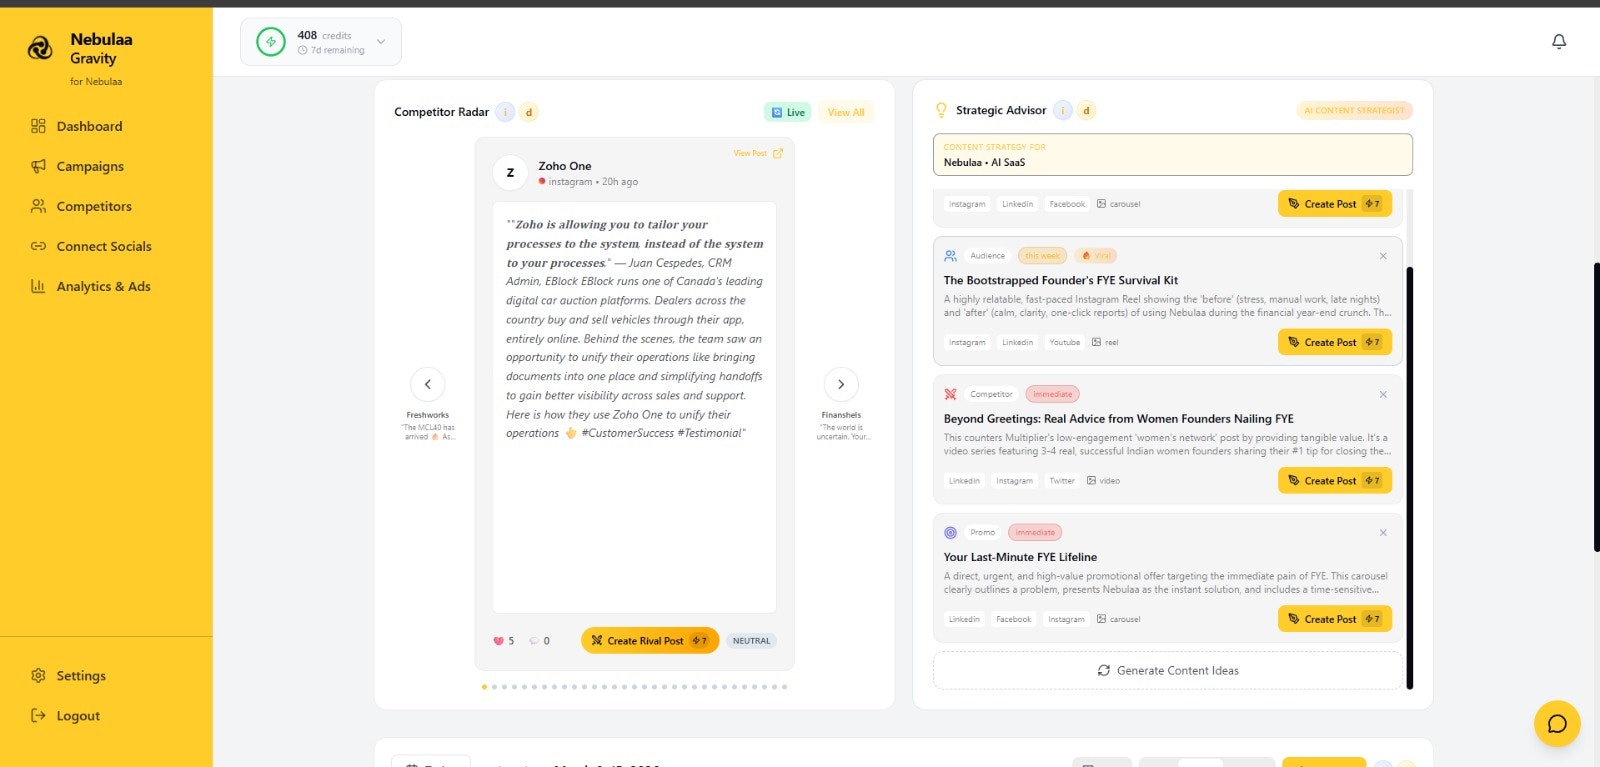1600x767 pixels.
Task: Click Strategic Advisor 'd' badge
Action: coord(1086,110)
